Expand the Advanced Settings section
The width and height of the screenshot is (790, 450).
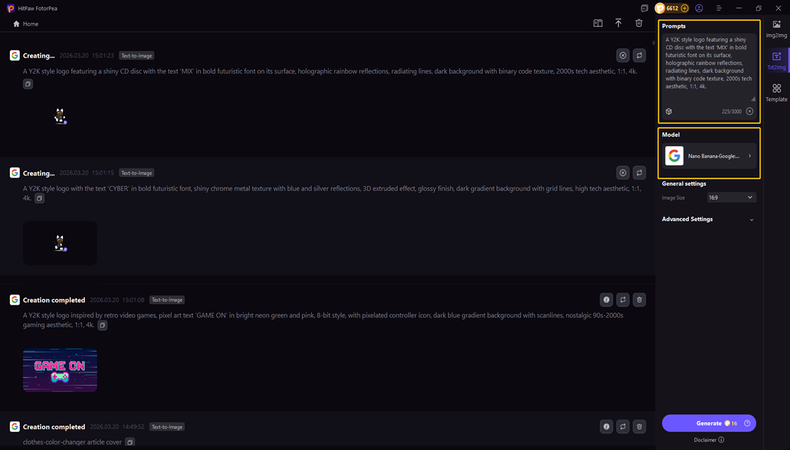[751, 219]
